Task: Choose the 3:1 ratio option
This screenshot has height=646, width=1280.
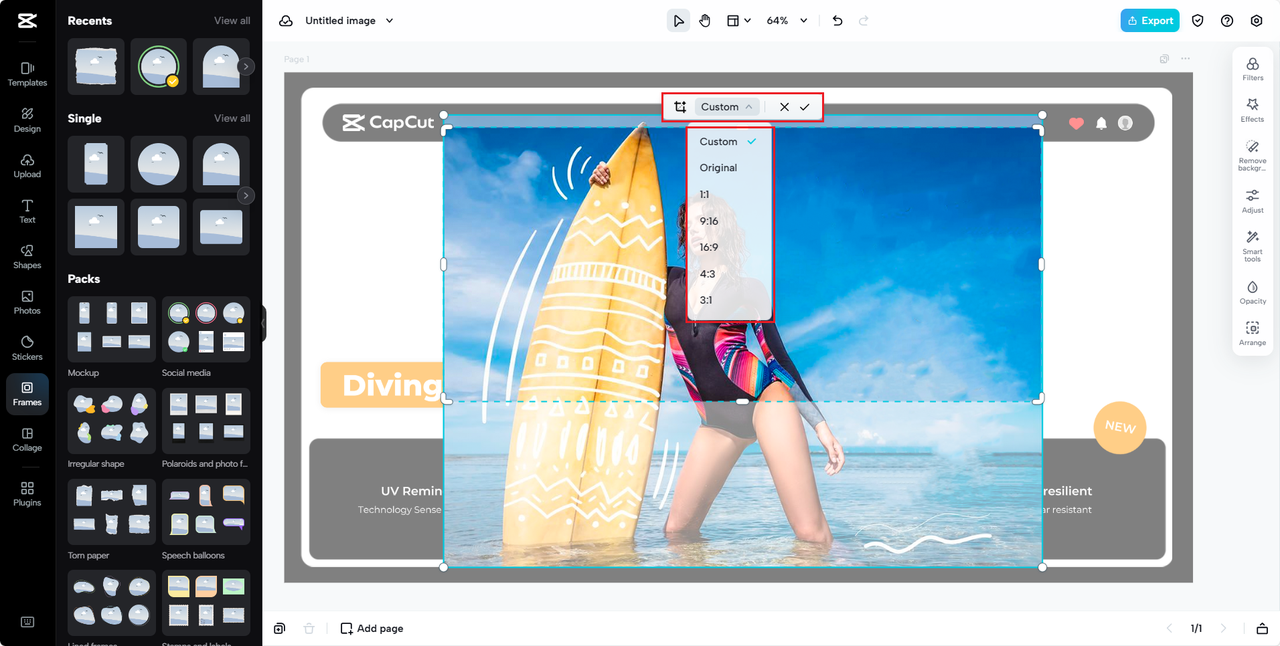Action: [729, 300]
